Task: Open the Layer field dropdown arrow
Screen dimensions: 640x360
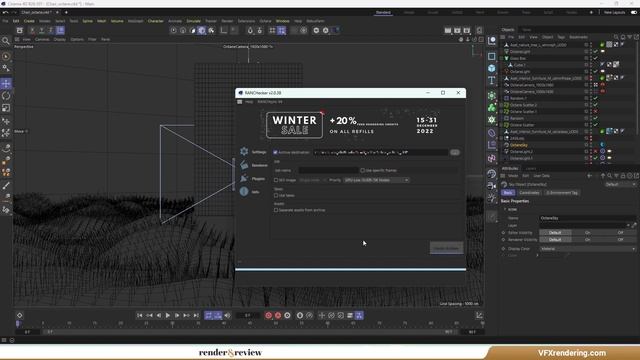Action: [628, 225]
